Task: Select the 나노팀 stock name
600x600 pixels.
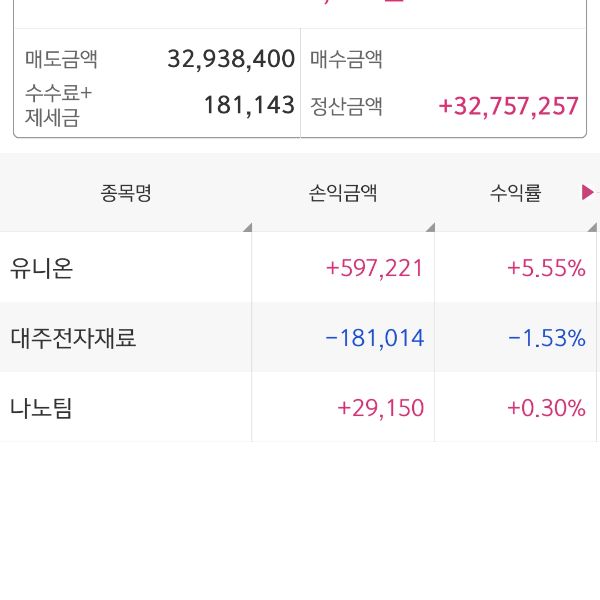Action: [x=42, y=408]
